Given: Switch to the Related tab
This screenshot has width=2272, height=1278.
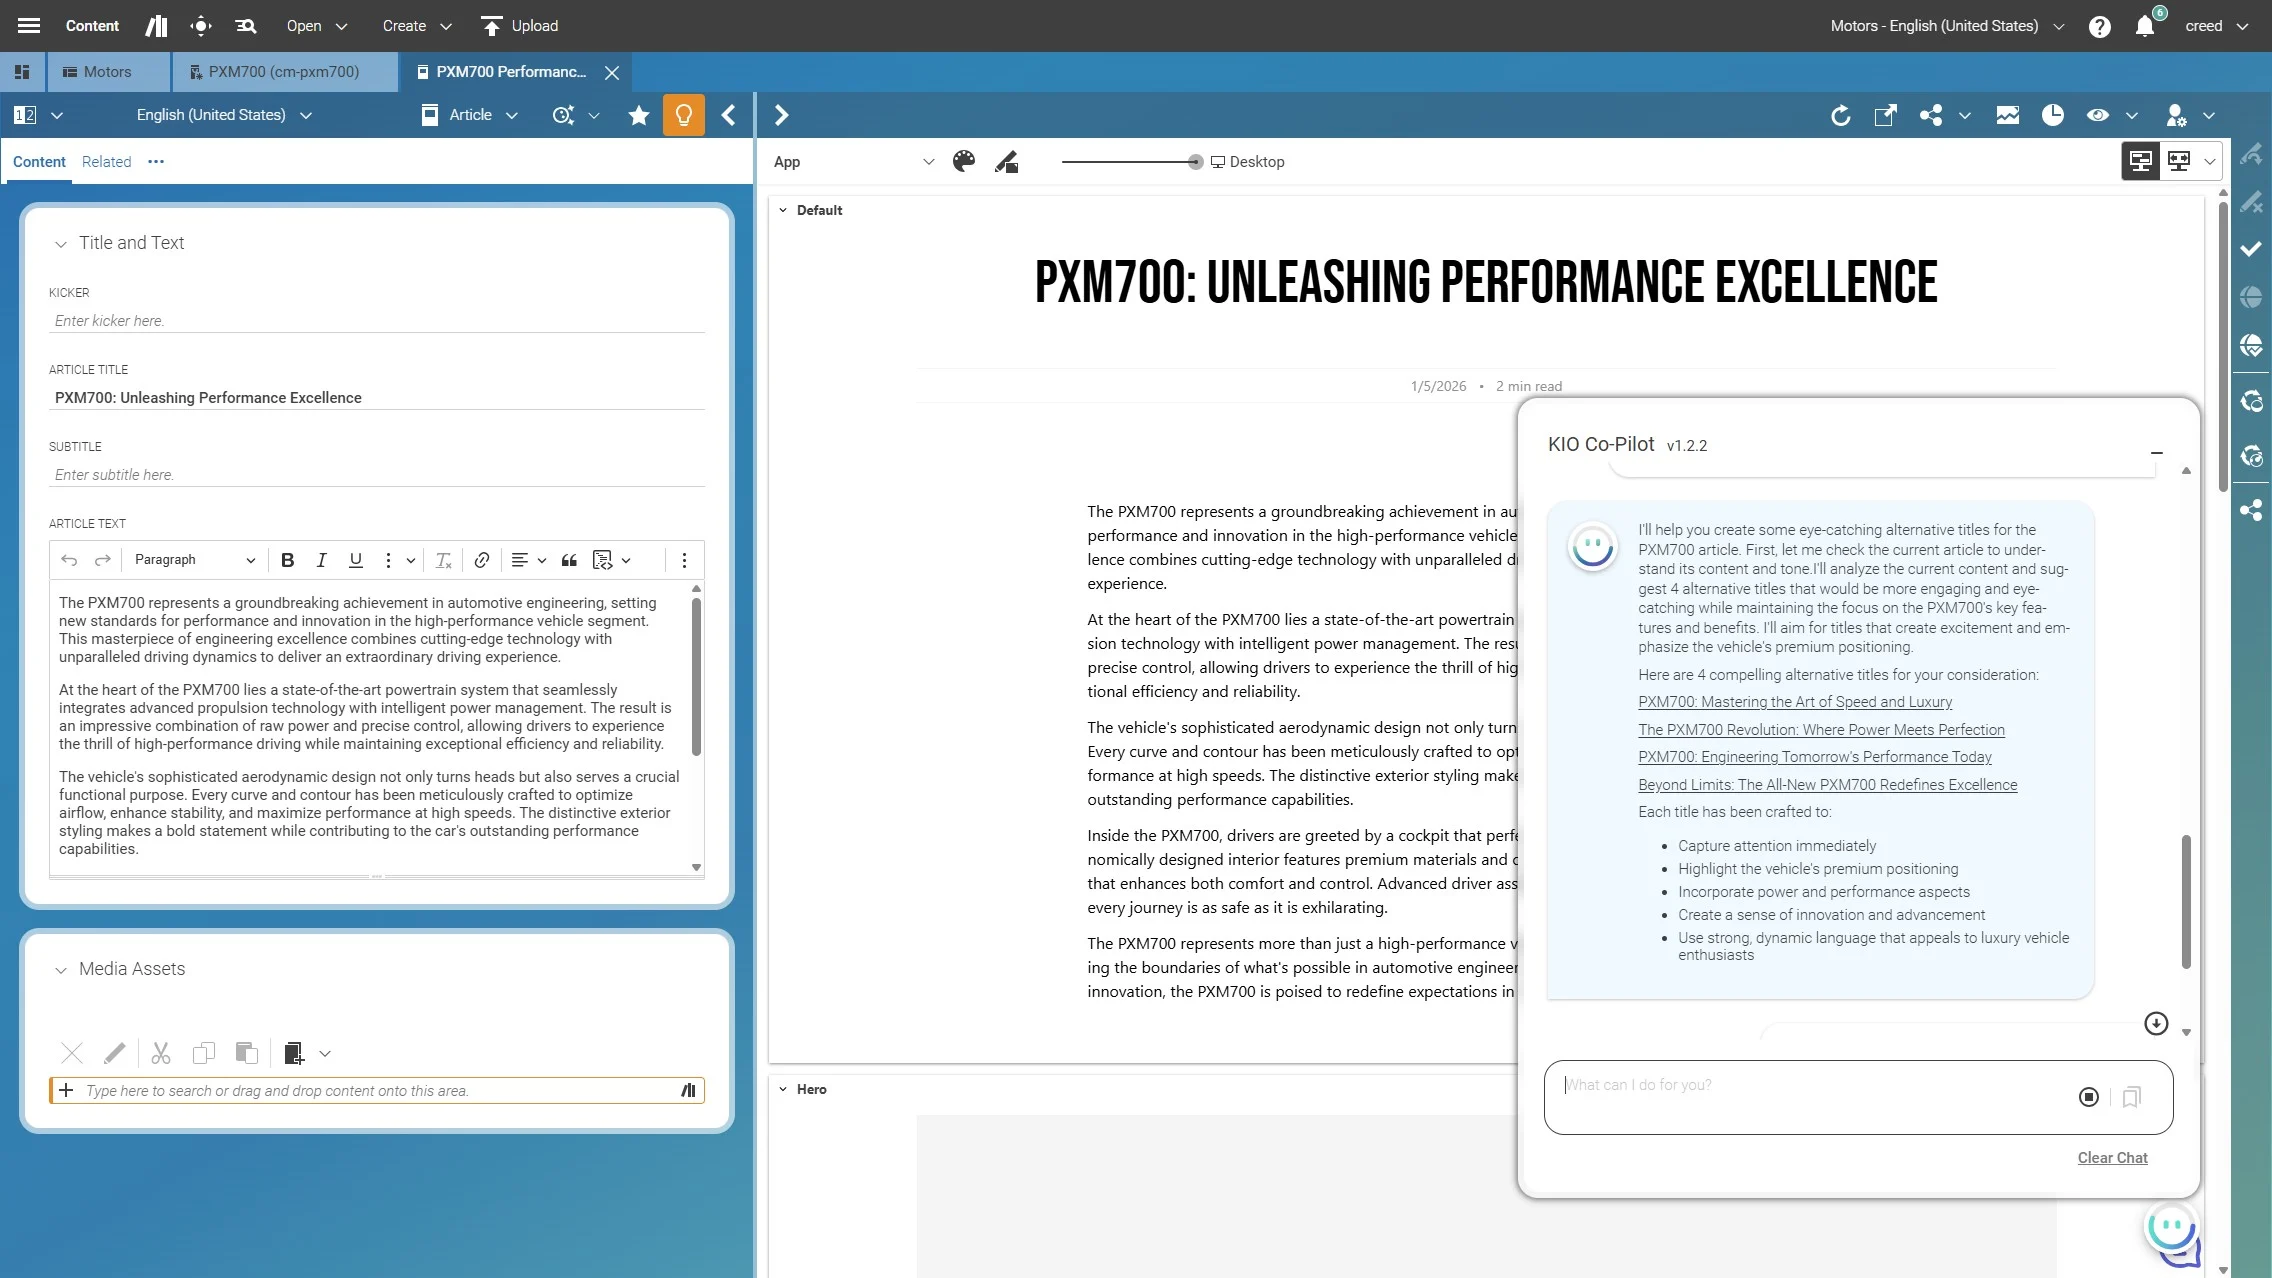Looking at the screenshot, I should [106, 162].
